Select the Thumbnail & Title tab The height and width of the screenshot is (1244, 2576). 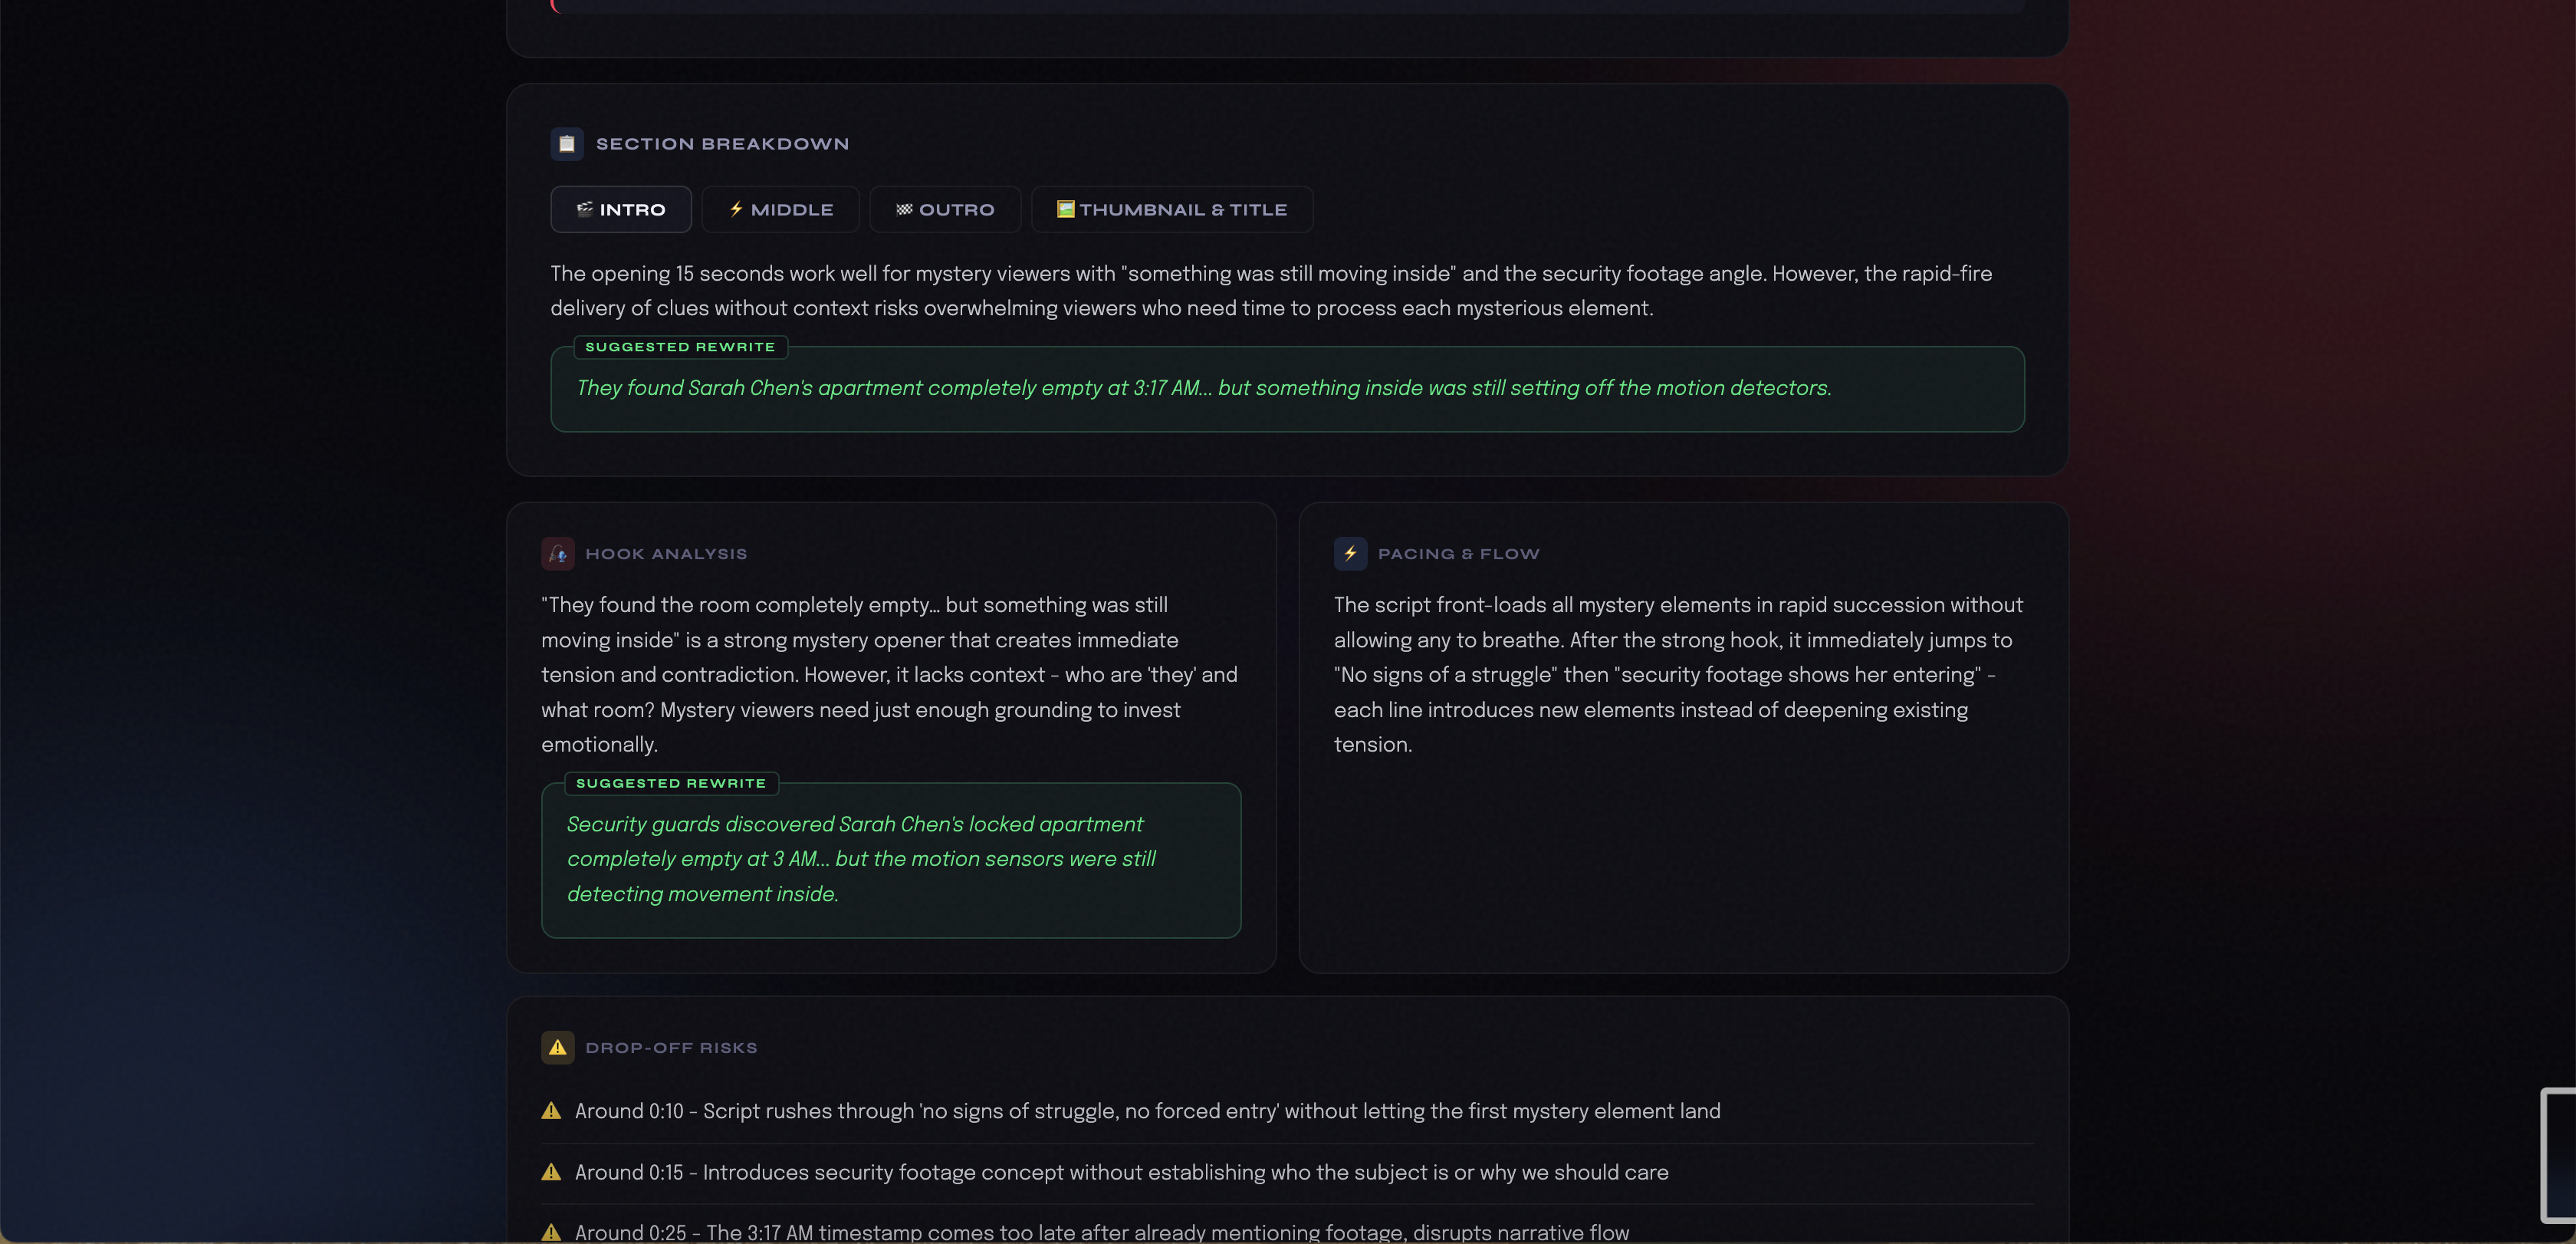pos(1171,210)
